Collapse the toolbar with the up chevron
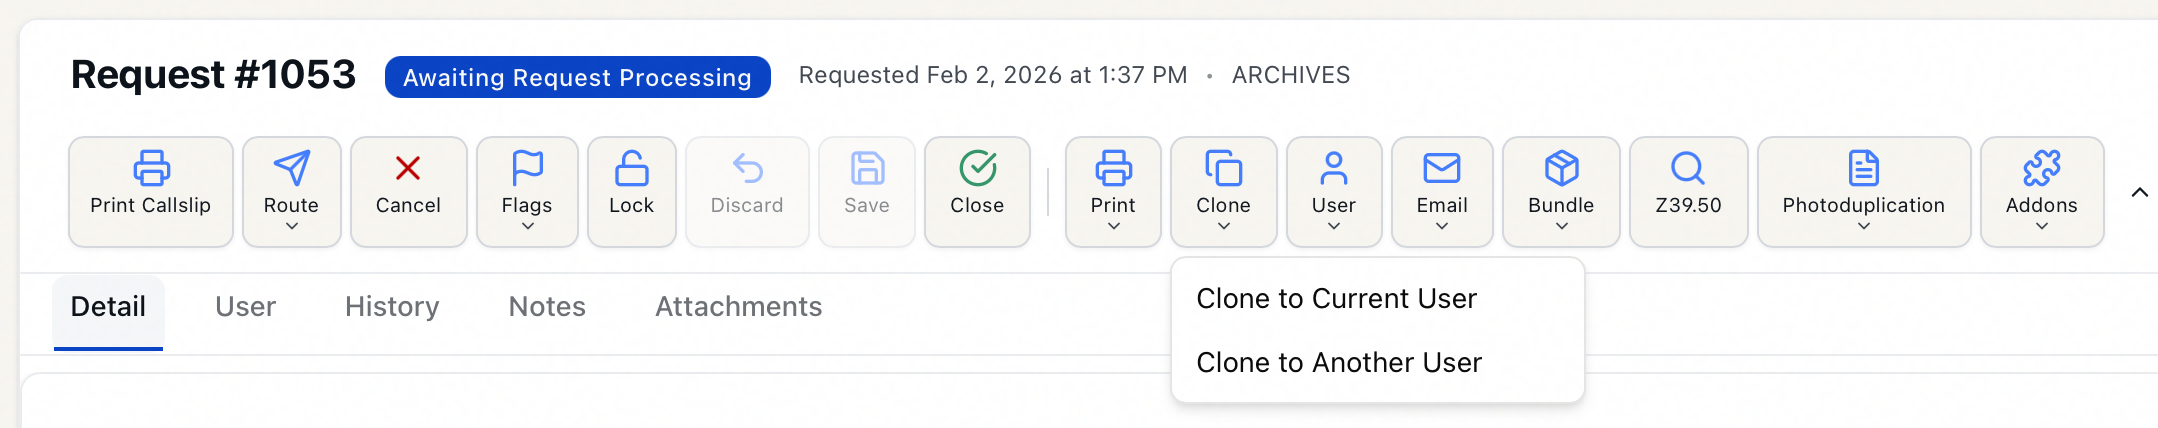 (2139, 192)
